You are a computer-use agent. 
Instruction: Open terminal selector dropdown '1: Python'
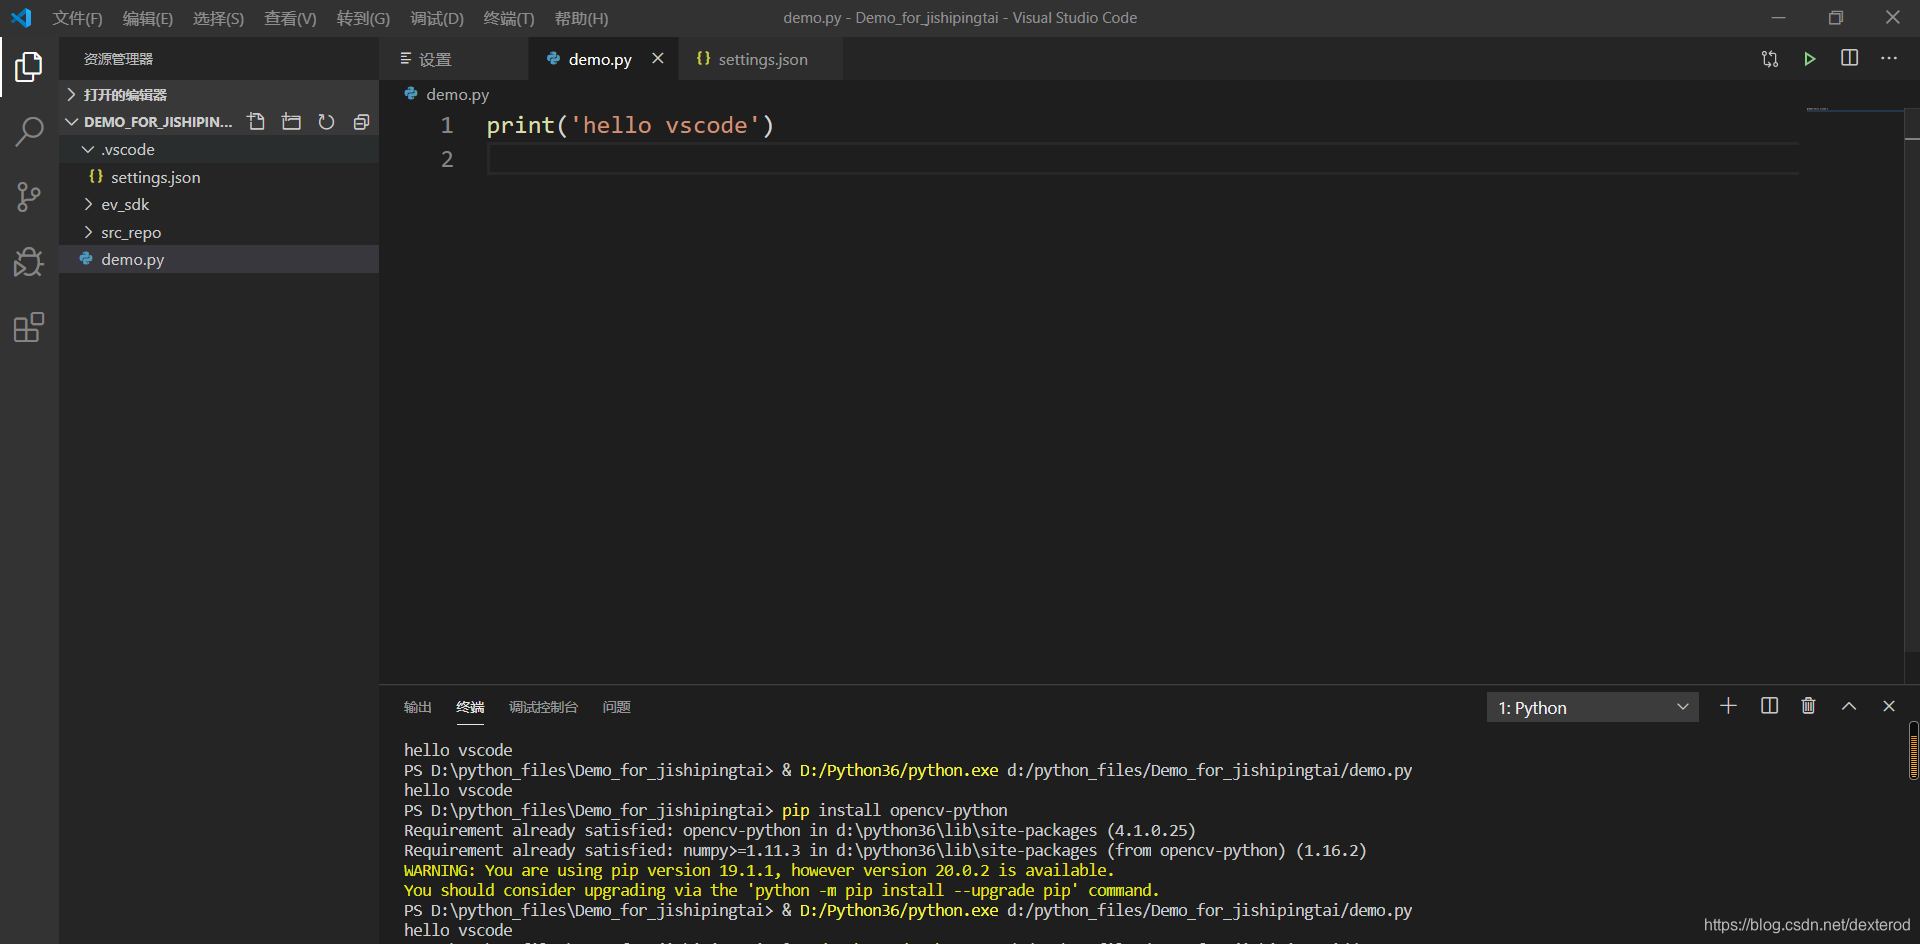(x=1592, y=707)
